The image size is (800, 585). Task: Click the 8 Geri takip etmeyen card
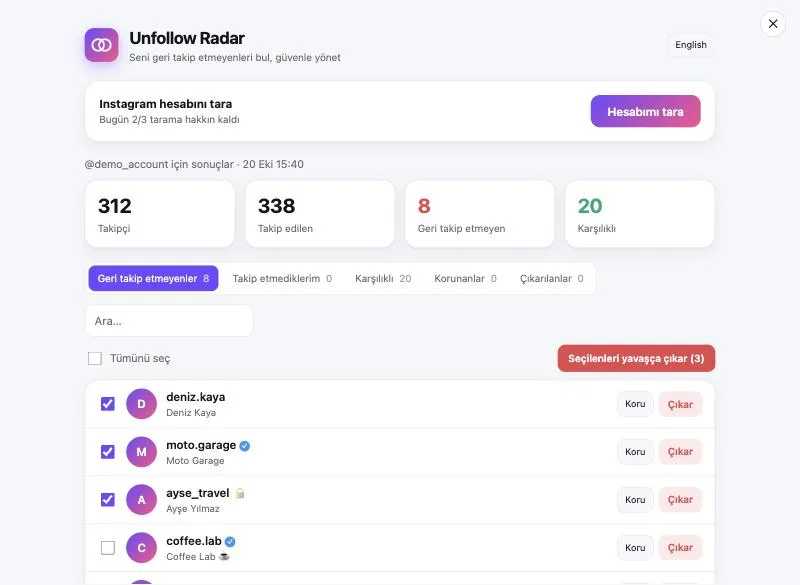480,214
